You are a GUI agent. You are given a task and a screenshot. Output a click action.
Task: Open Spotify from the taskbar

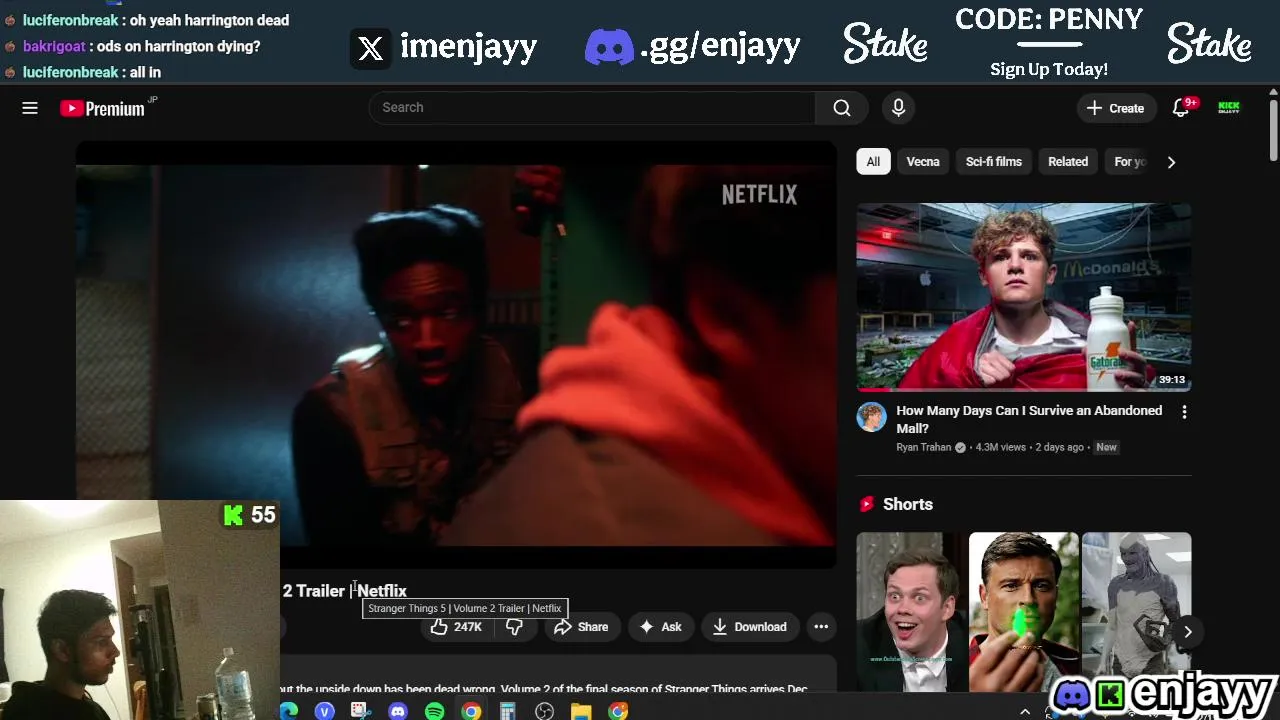pos(434,711)
